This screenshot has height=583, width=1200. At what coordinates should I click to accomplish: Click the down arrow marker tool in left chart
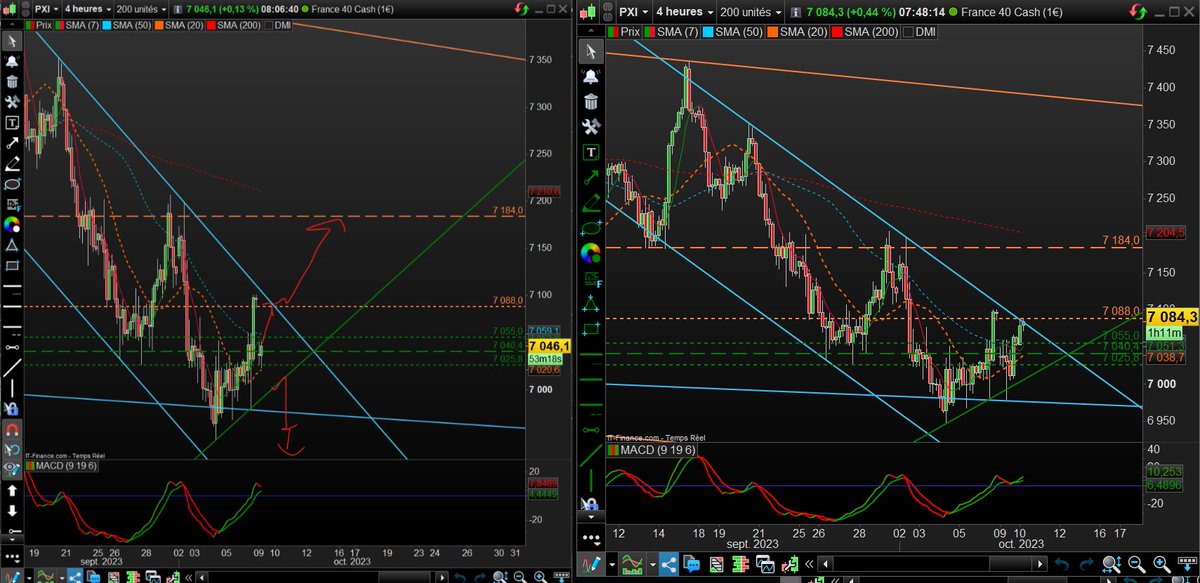(12, 510)
